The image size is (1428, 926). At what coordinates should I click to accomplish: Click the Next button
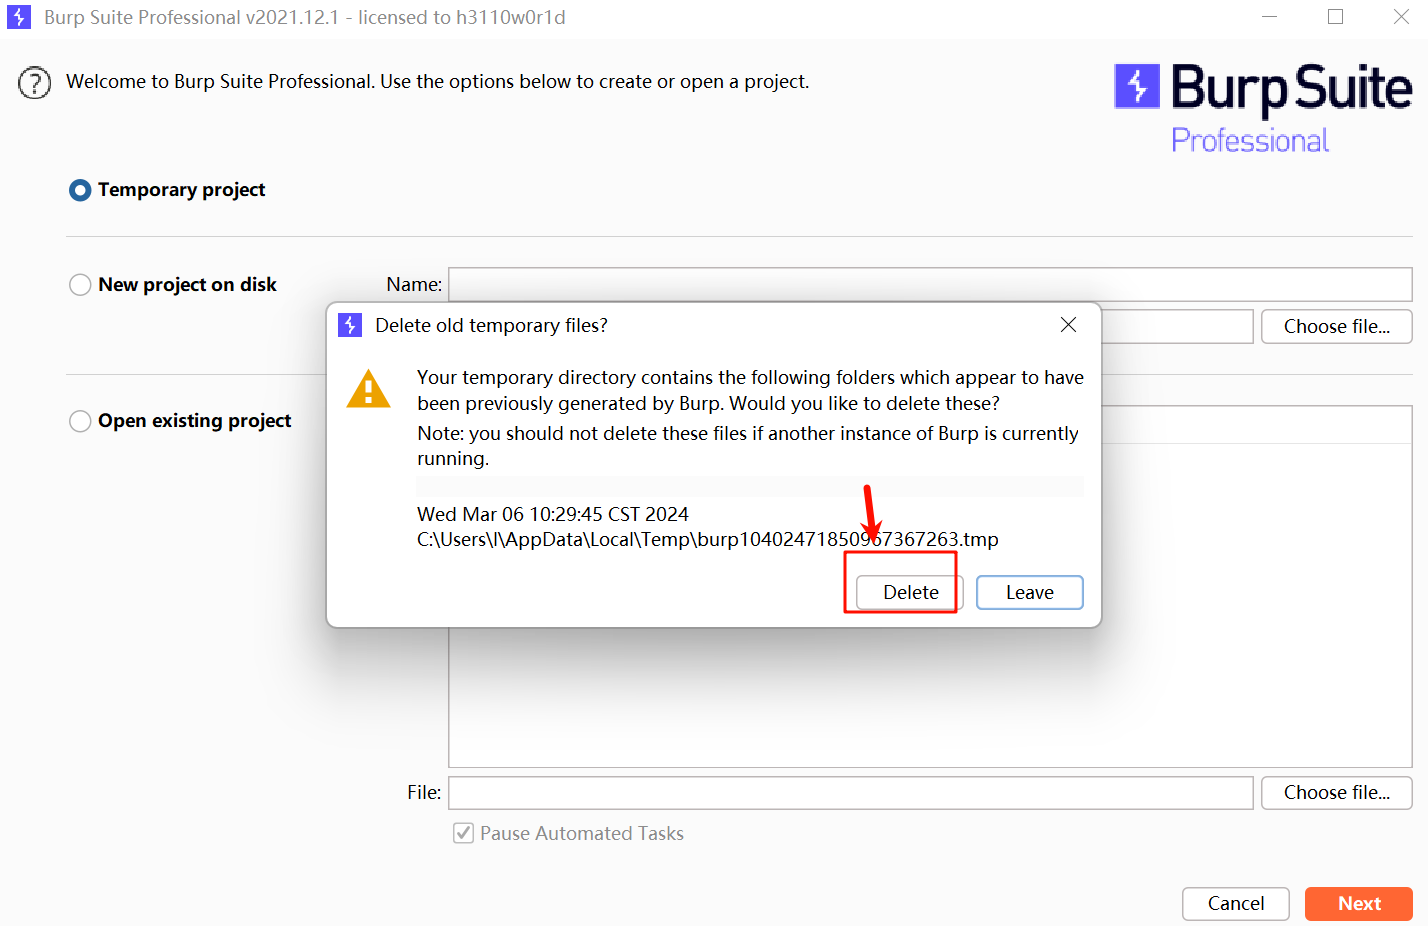click(x=1358, y=903)
